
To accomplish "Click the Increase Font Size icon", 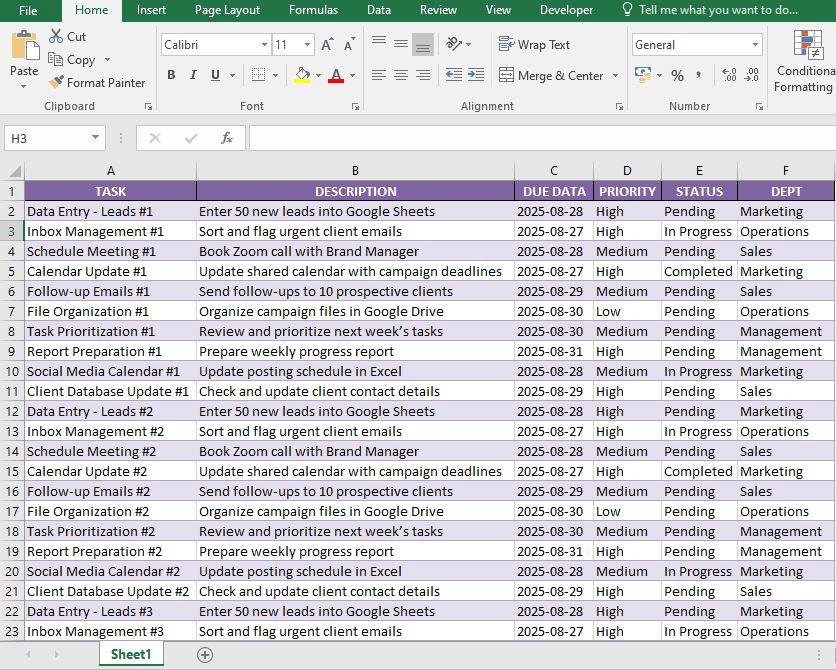I will pos(328,45).
